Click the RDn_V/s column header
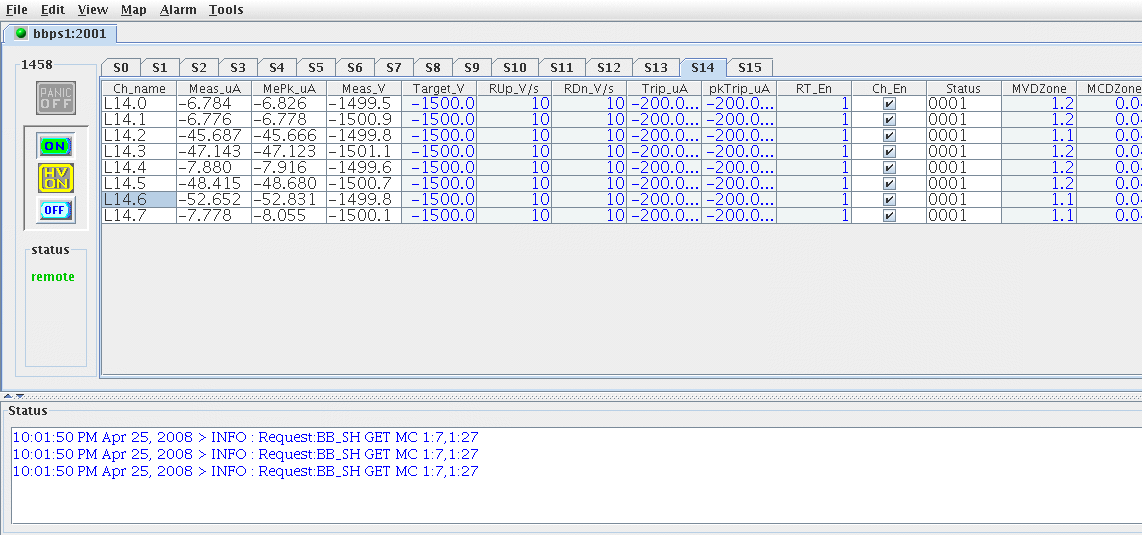1142x536 pixels. pos(589,88)
